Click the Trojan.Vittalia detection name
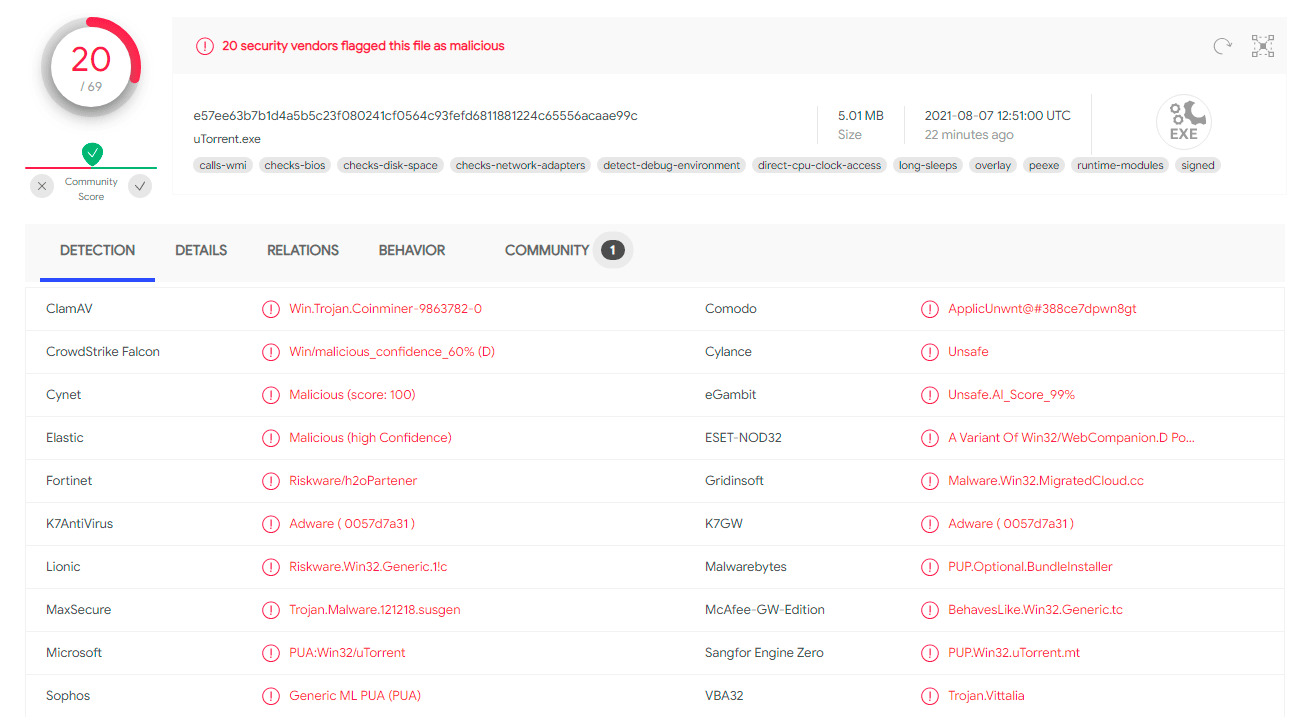The height and width of the screenshot is (717, 1311). pyautogui.click(x=987, y=696)
